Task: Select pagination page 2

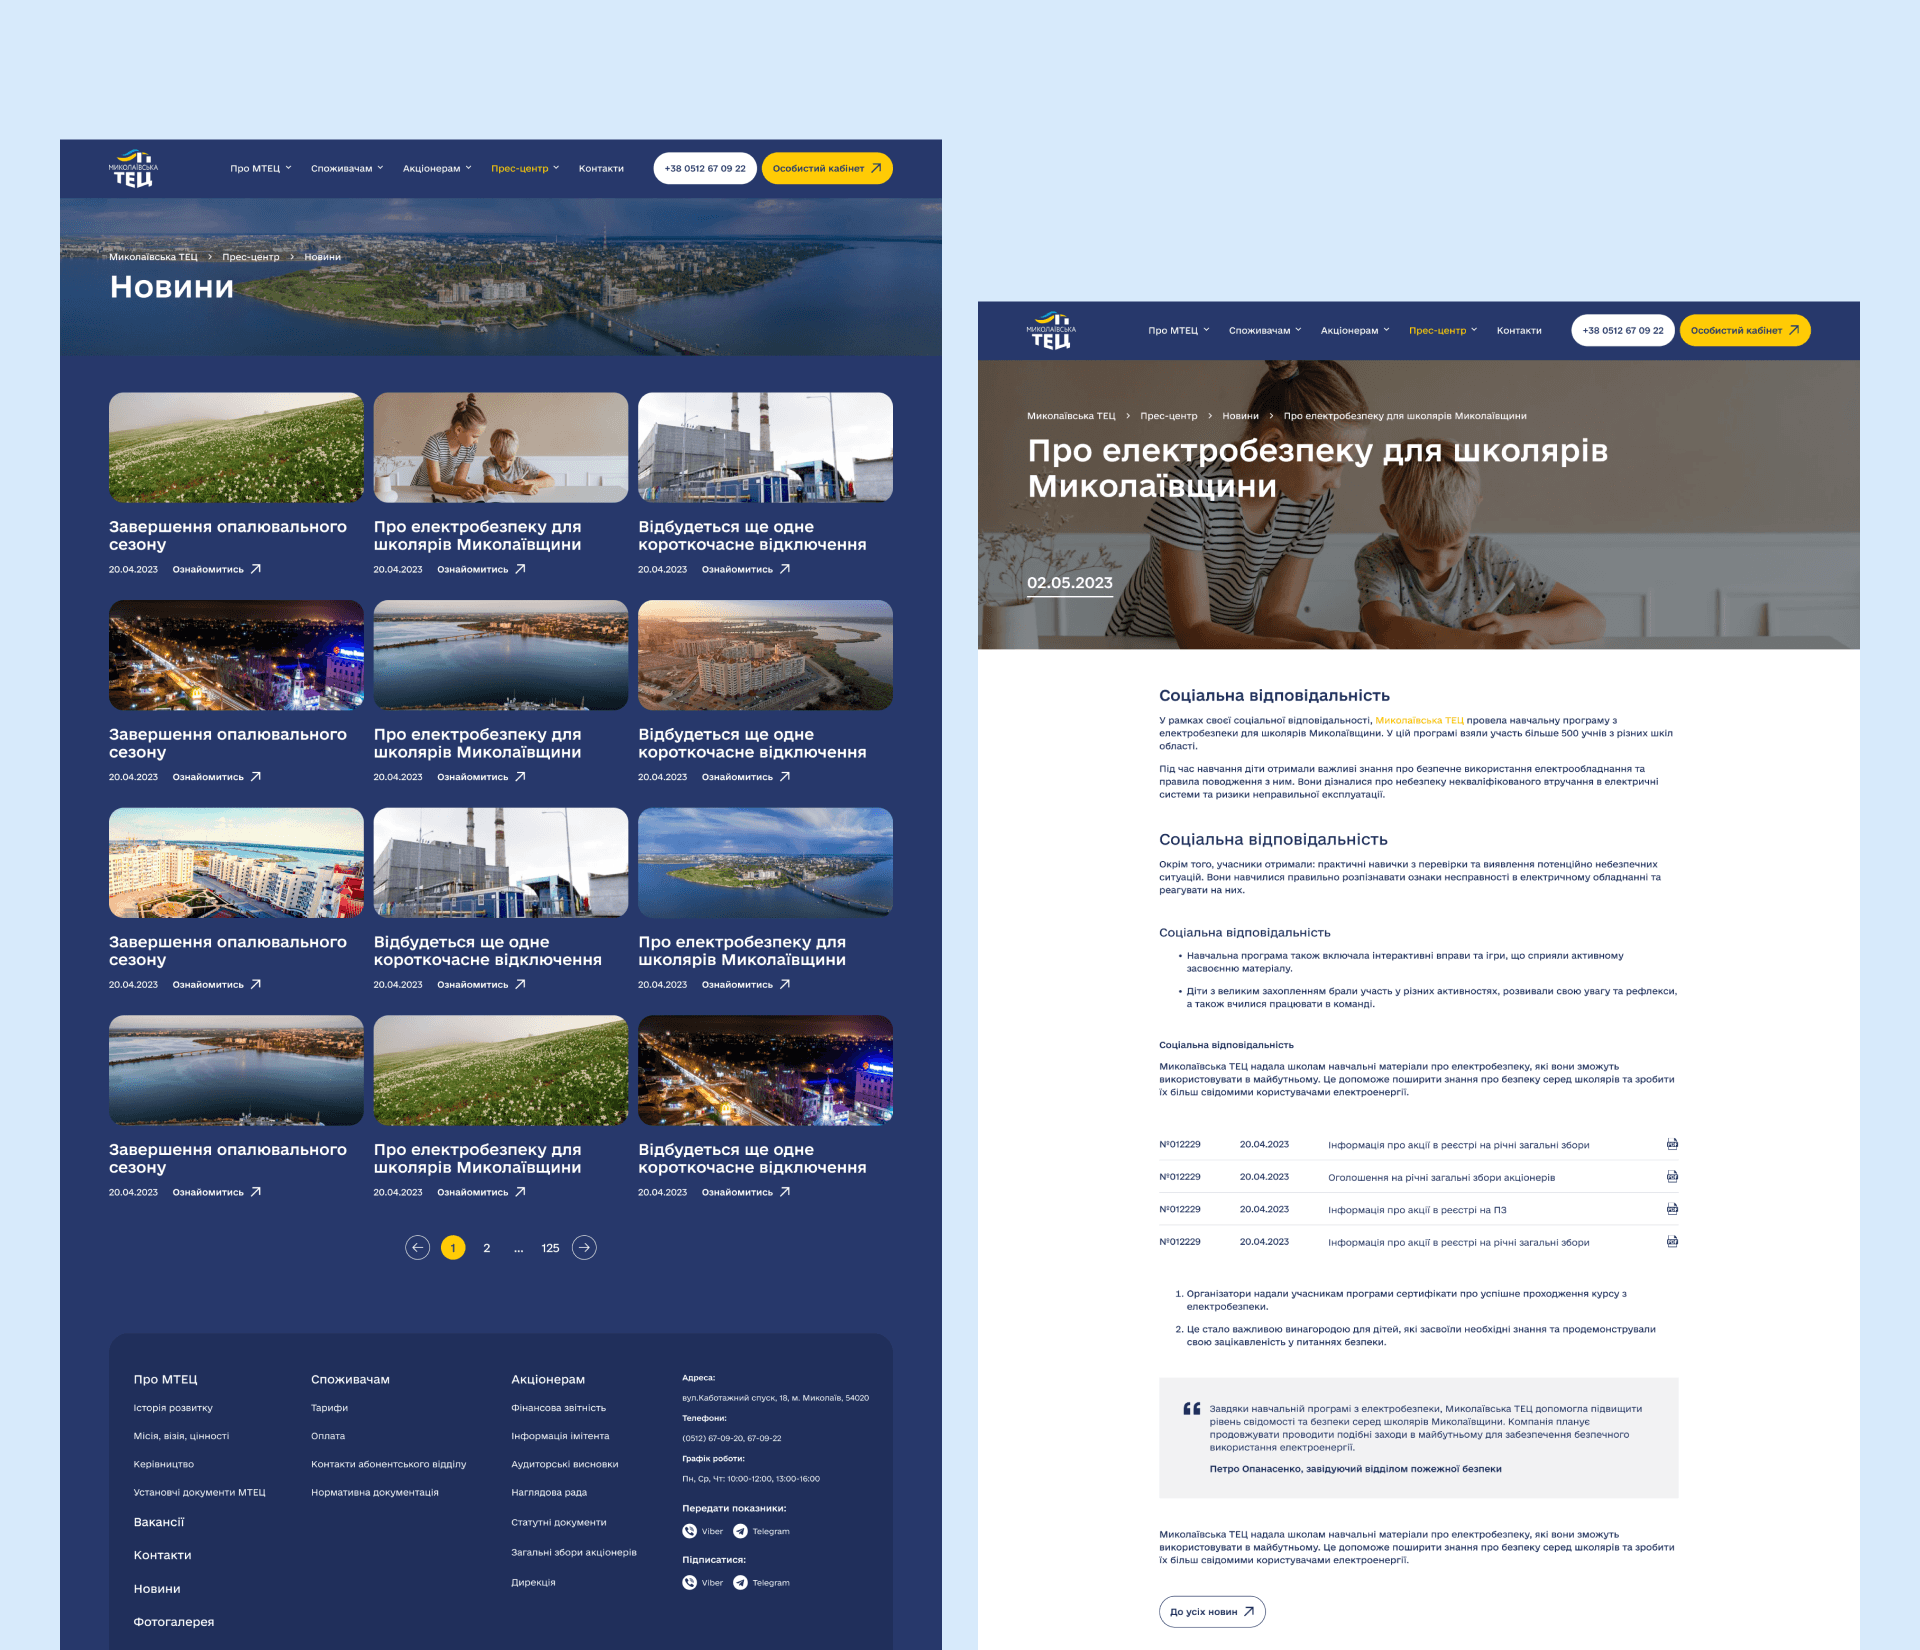Action: click(486, 1248)
